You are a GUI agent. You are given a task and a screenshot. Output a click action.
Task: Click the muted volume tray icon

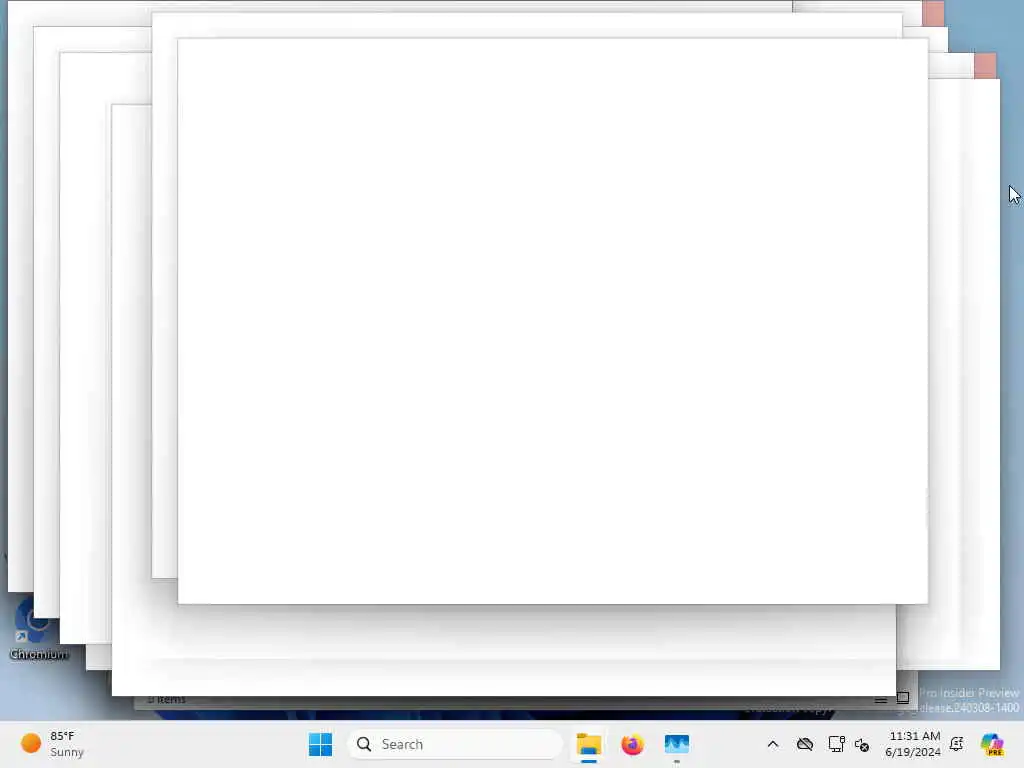(x=861, y=744)
